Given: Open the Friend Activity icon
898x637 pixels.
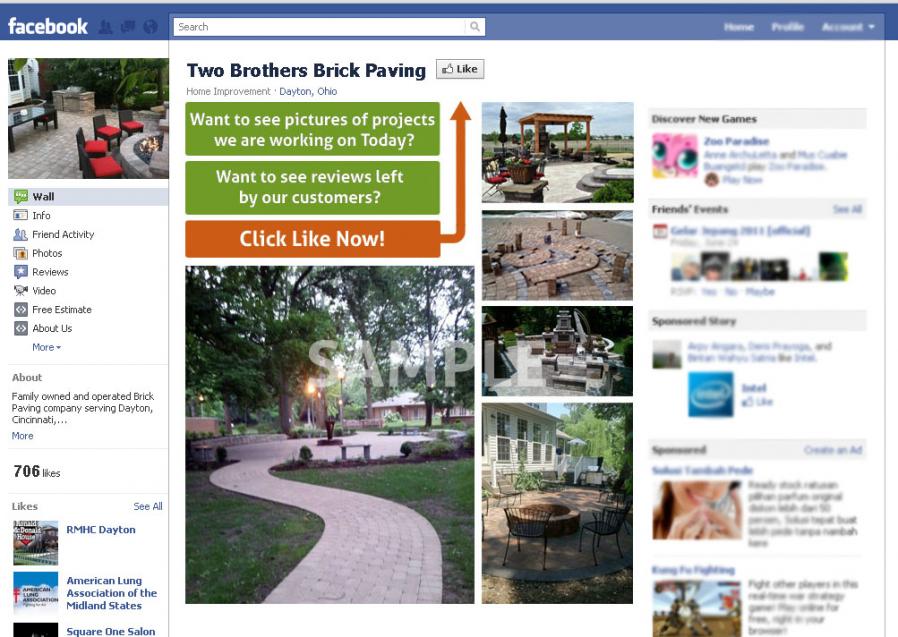Looking at the screenshot, I should pos(21,234).
